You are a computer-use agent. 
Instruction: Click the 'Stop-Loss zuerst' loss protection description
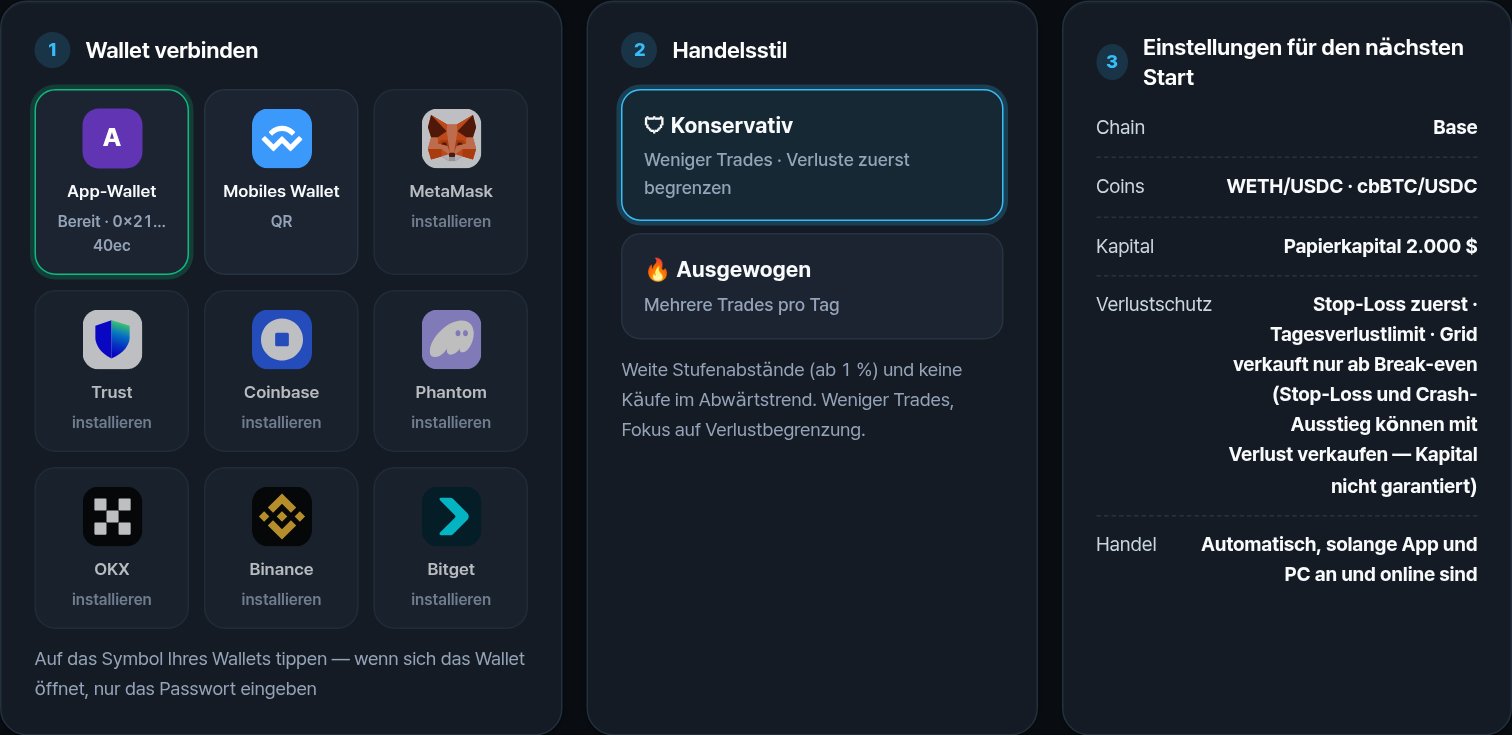click(x=1353, y=395)
